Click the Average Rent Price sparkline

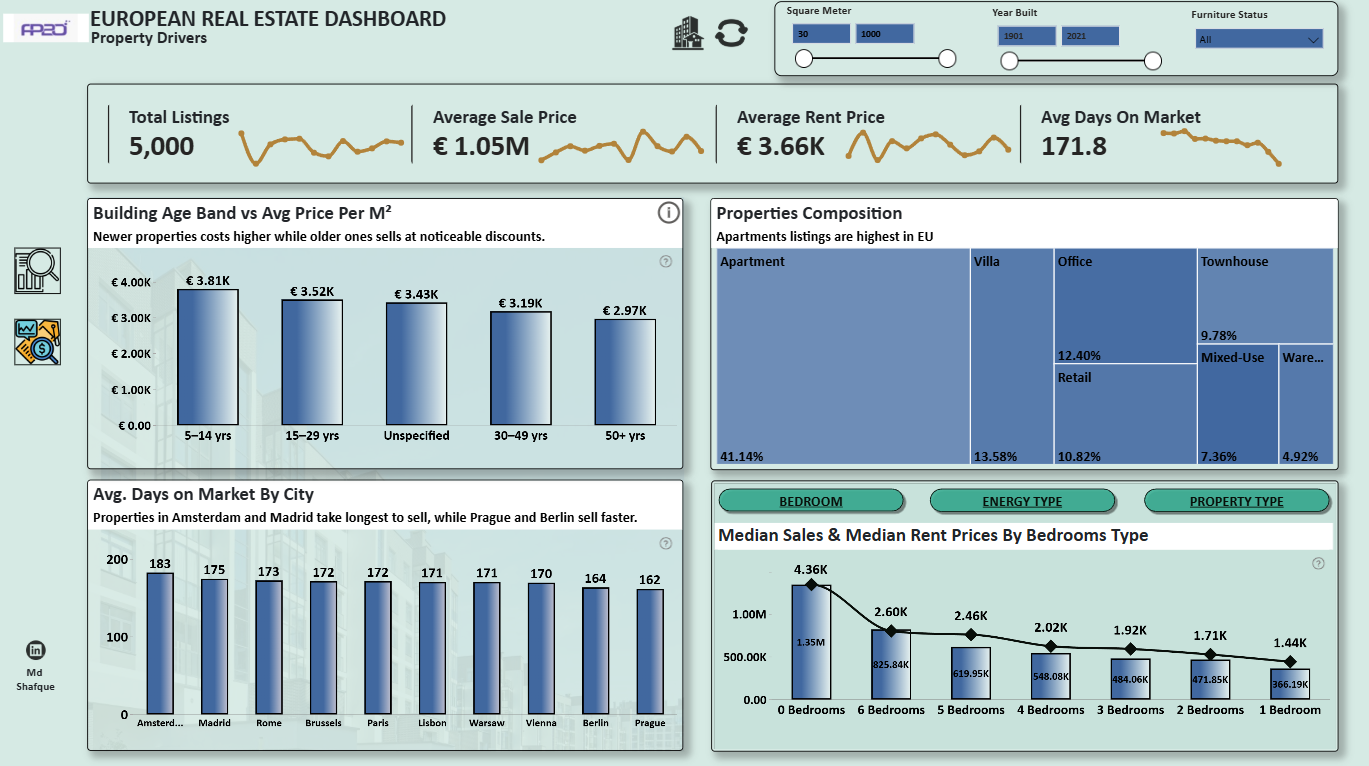click(x=929, y=146)
